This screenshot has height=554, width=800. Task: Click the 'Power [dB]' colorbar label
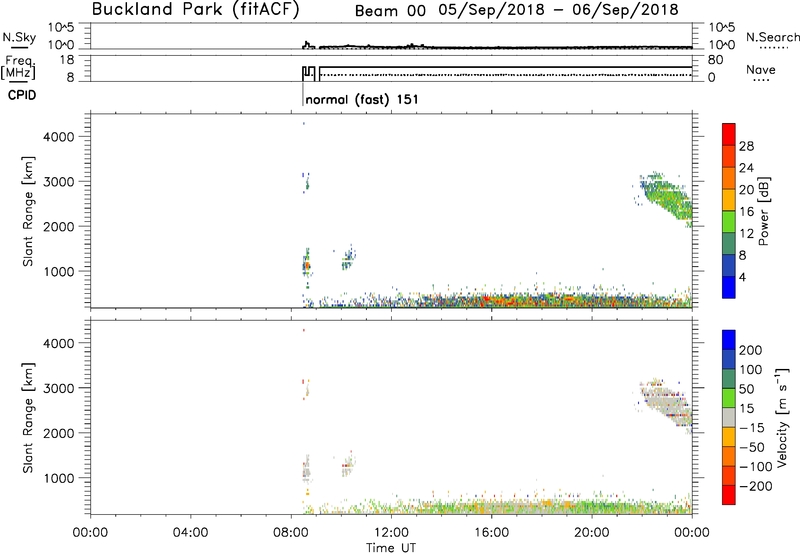[x=763, y=211]
